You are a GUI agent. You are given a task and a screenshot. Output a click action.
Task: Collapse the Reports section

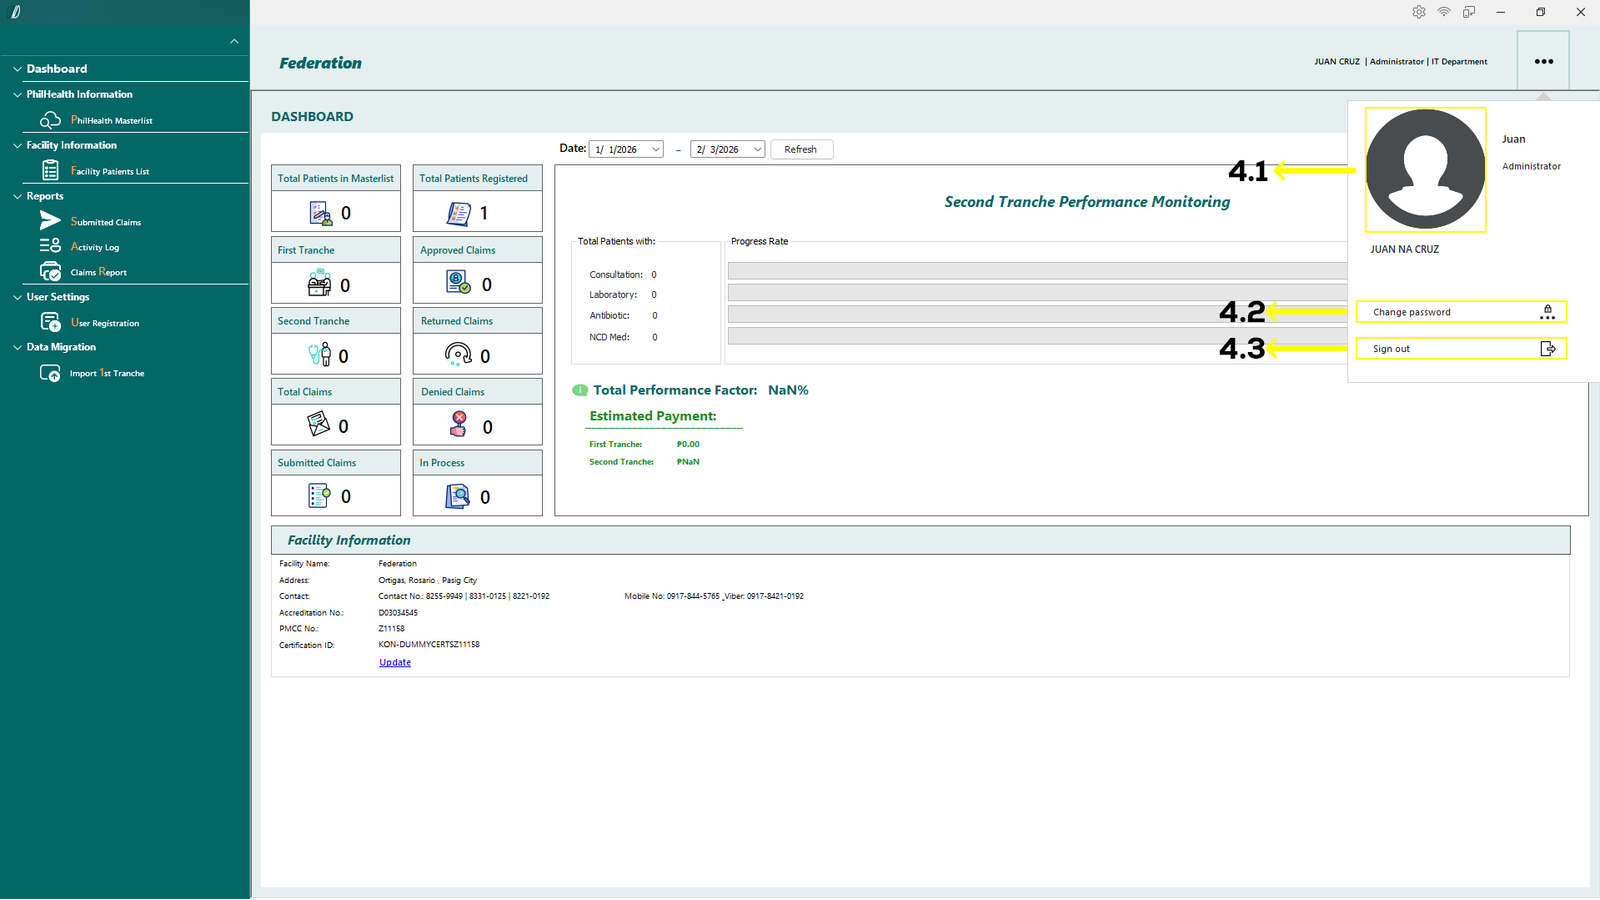(x=17, y=197)
